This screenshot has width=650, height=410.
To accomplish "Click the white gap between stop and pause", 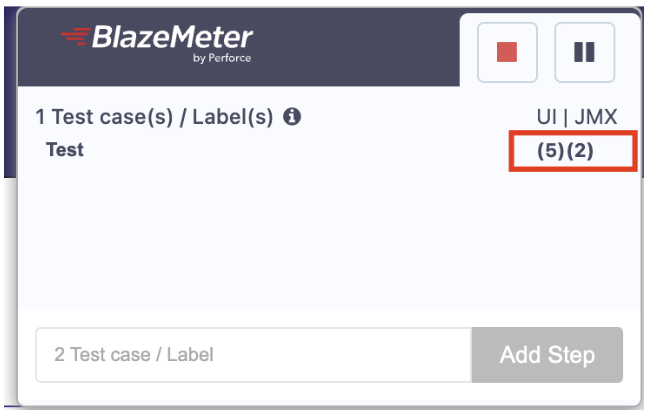I will pyautogui.click(x=545, y=52).
